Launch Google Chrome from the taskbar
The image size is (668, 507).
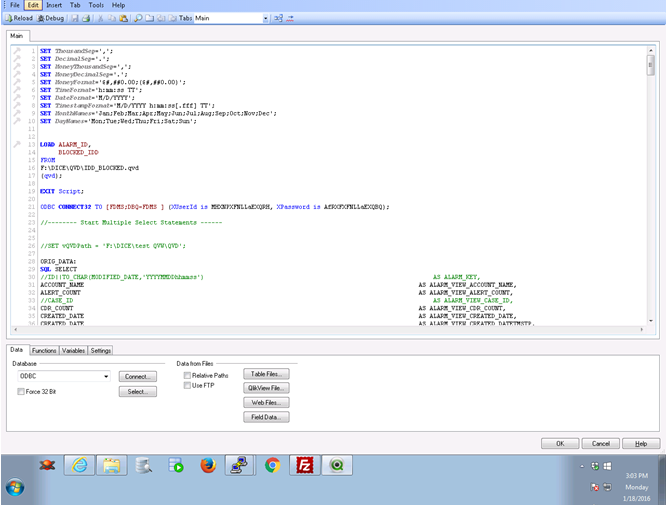tap(272, 465)
